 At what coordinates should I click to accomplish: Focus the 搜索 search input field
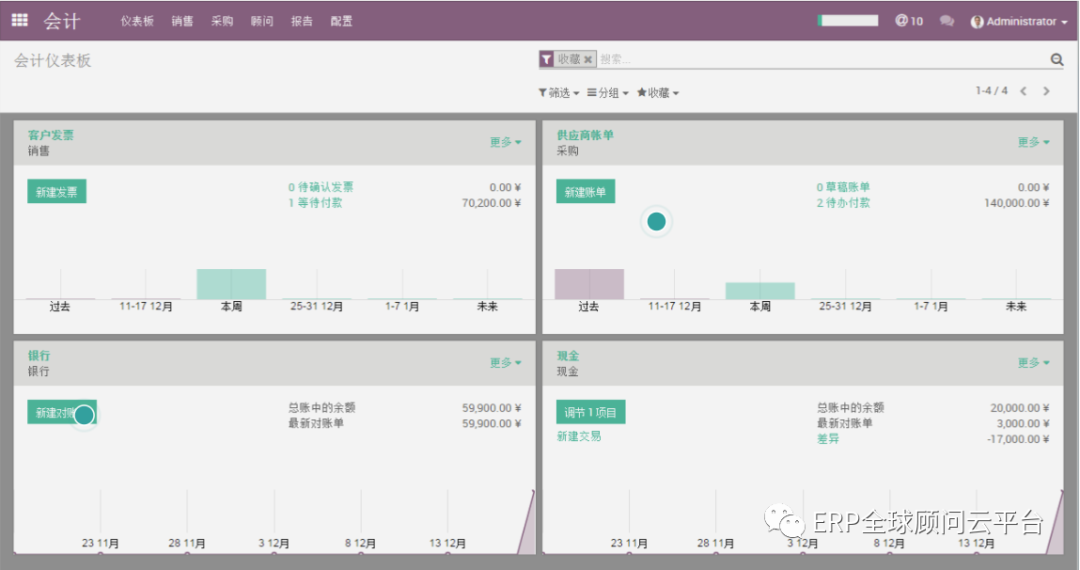pyautogui.click(x=820, y=60)
